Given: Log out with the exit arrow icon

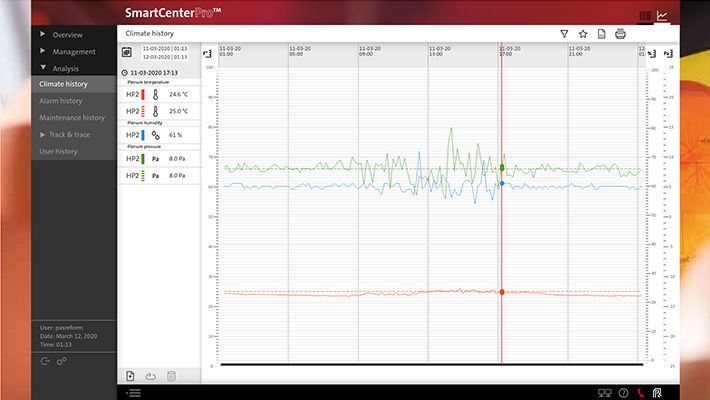Looking at the screenshot, I should pyautogui.click(x=45, y=361).
